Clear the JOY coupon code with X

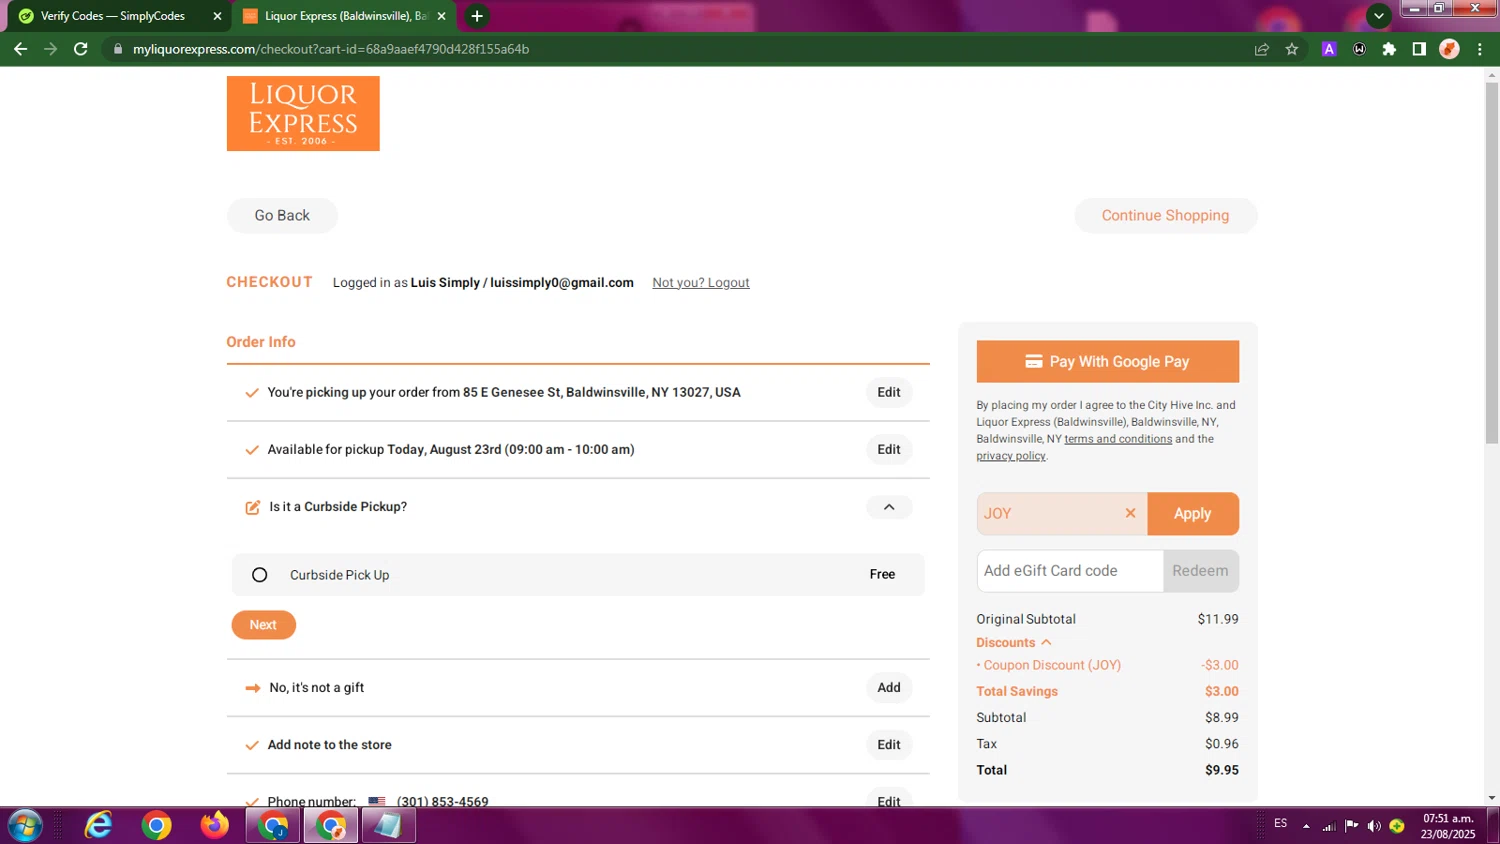(x=1130, y=513)
